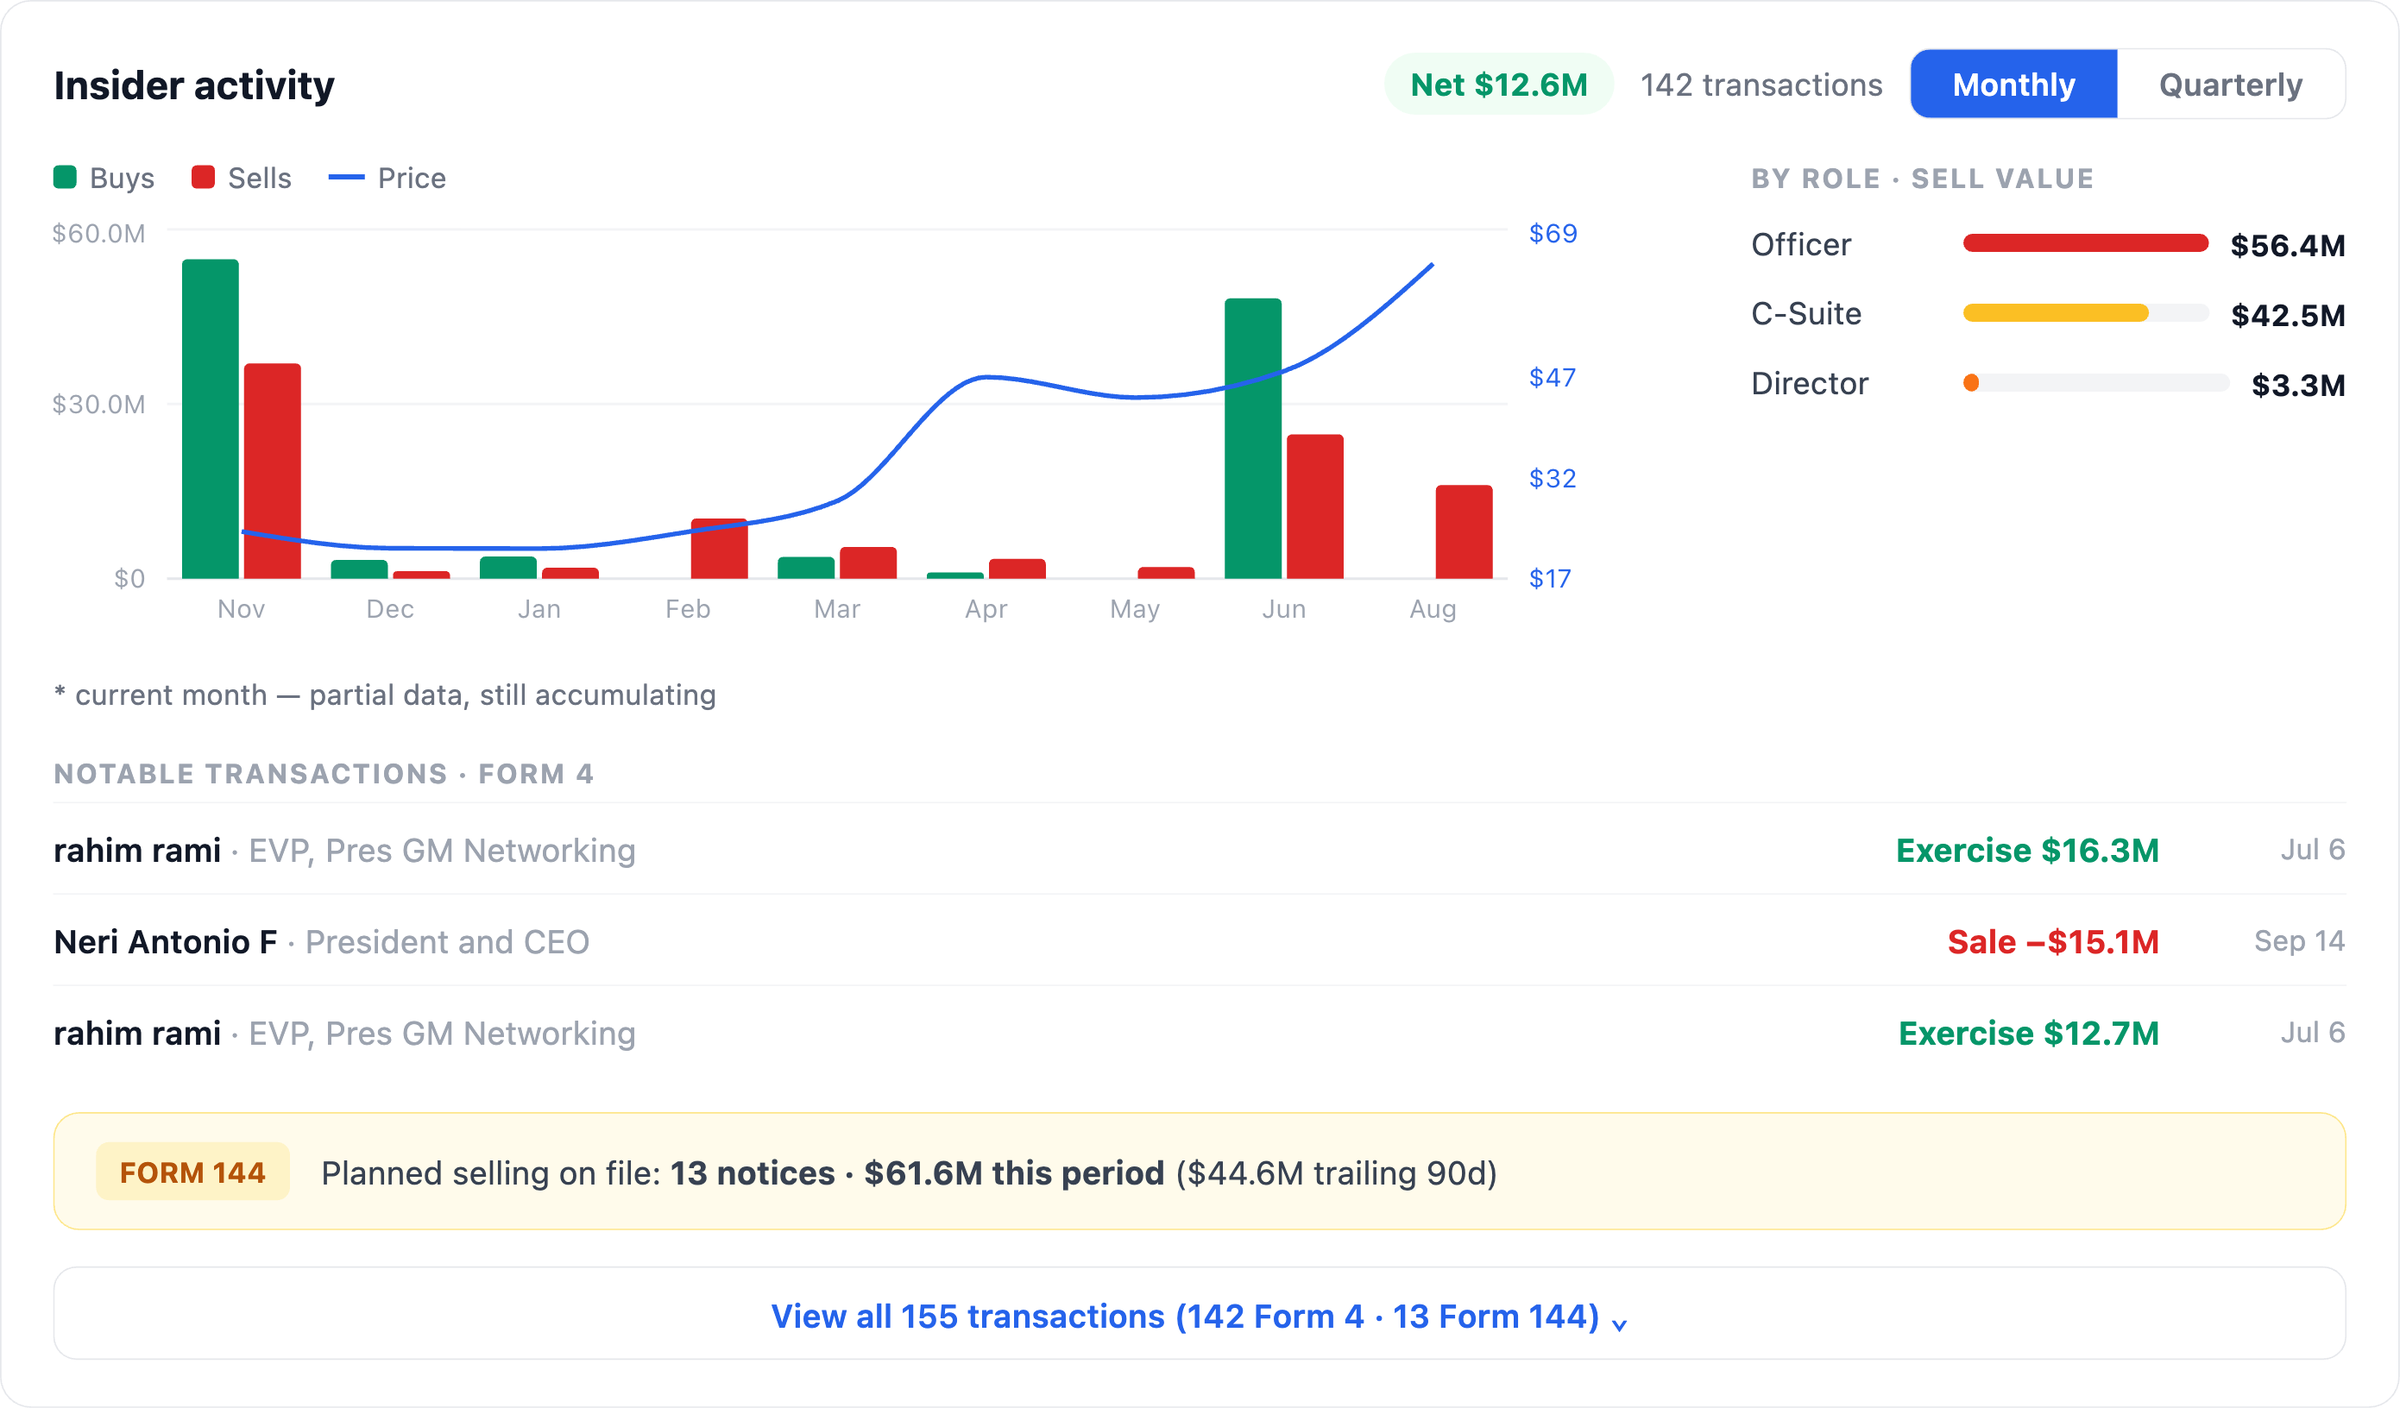Click the $56.4M Officer value
The width and height of the screenshot is (2400, 1408).
pyautogui.click(x=2287, y=245)
